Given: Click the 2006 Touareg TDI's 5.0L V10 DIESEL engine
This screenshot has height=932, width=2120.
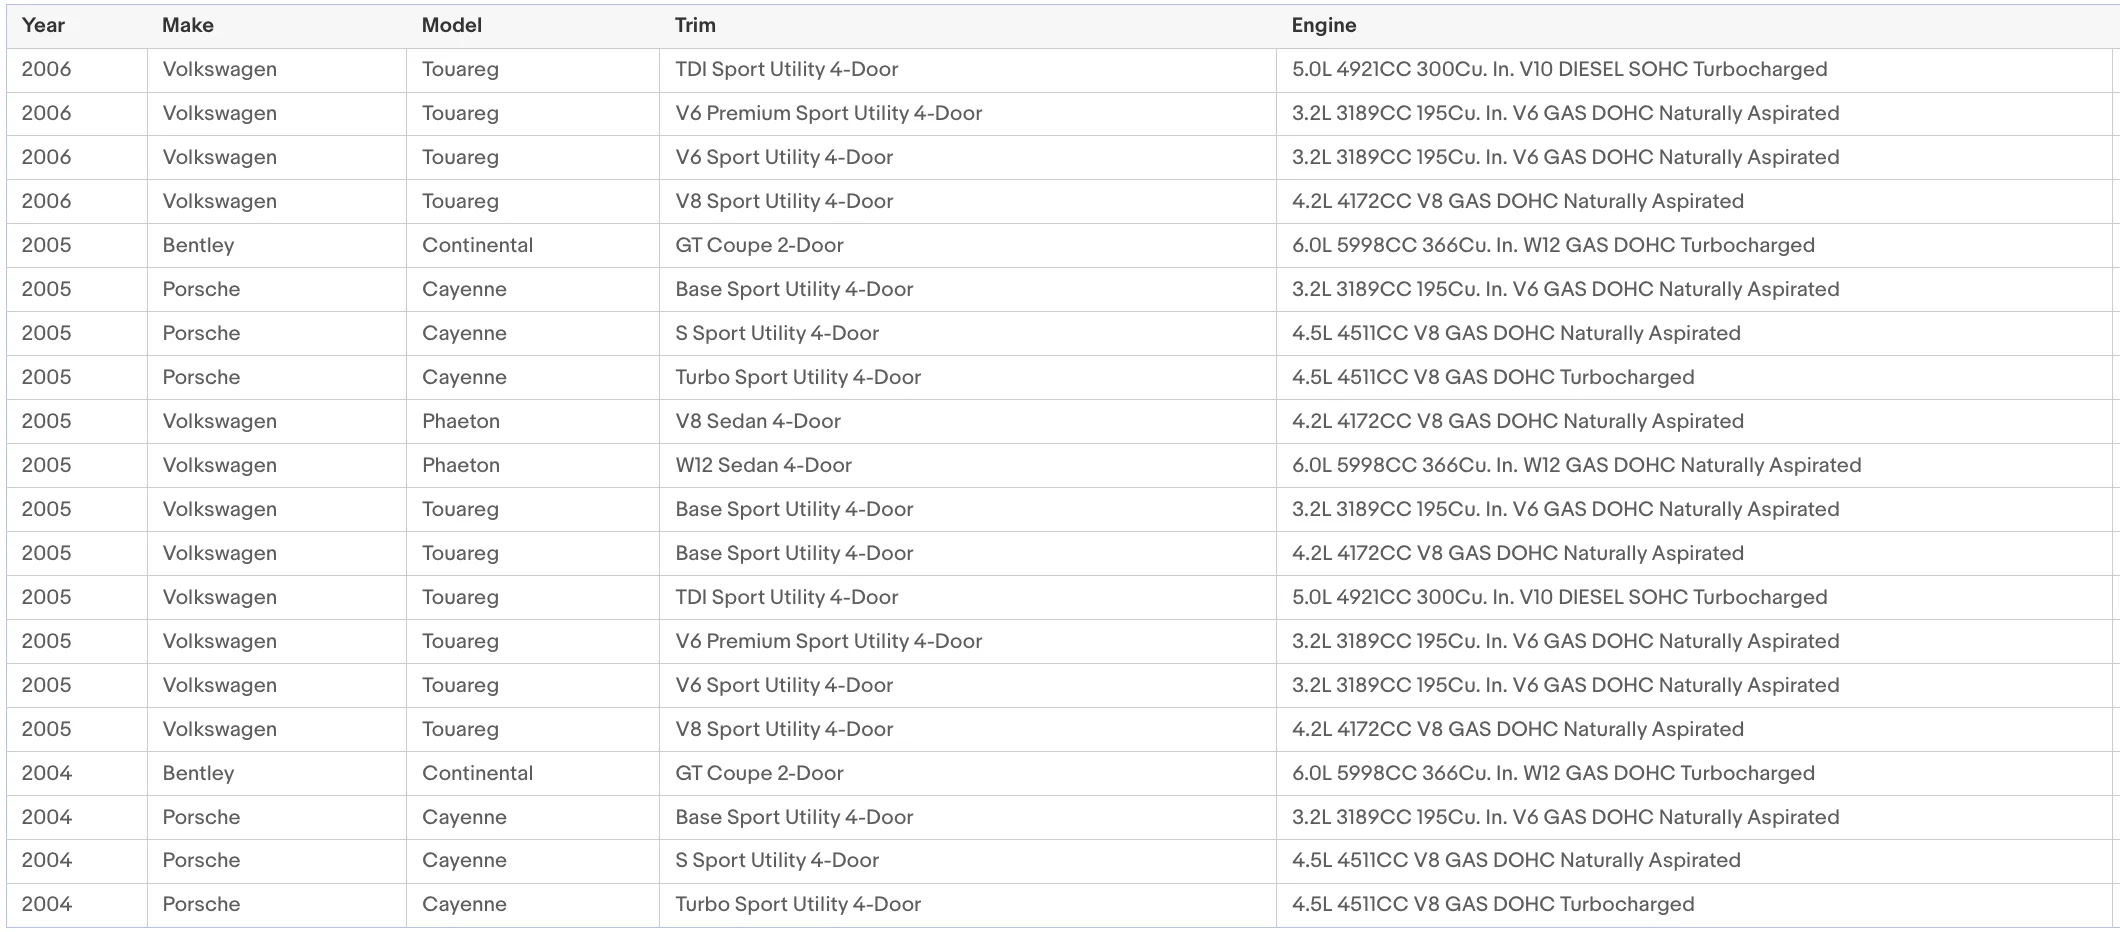Looking at the screenshot, I should tap(1560, 69).
